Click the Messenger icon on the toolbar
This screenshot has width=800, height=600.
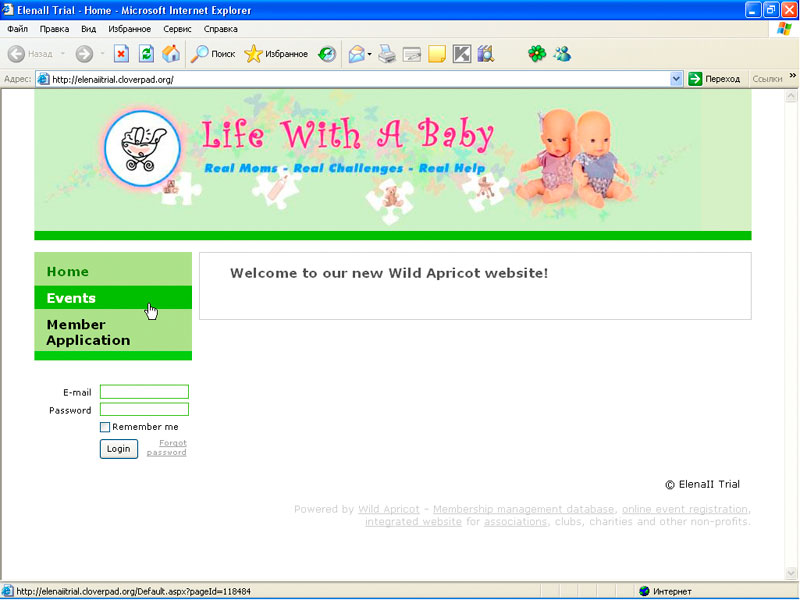pyautogui.click(x=562, y=54)
